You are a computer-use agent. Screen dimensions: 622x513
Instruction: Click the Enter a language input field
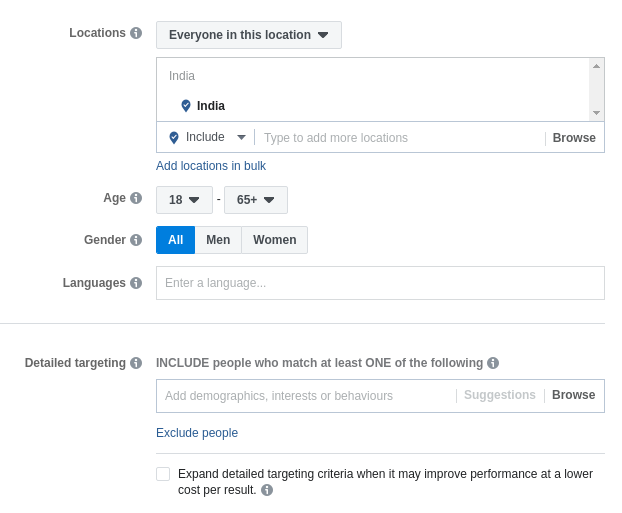click(x=380, y=283)
